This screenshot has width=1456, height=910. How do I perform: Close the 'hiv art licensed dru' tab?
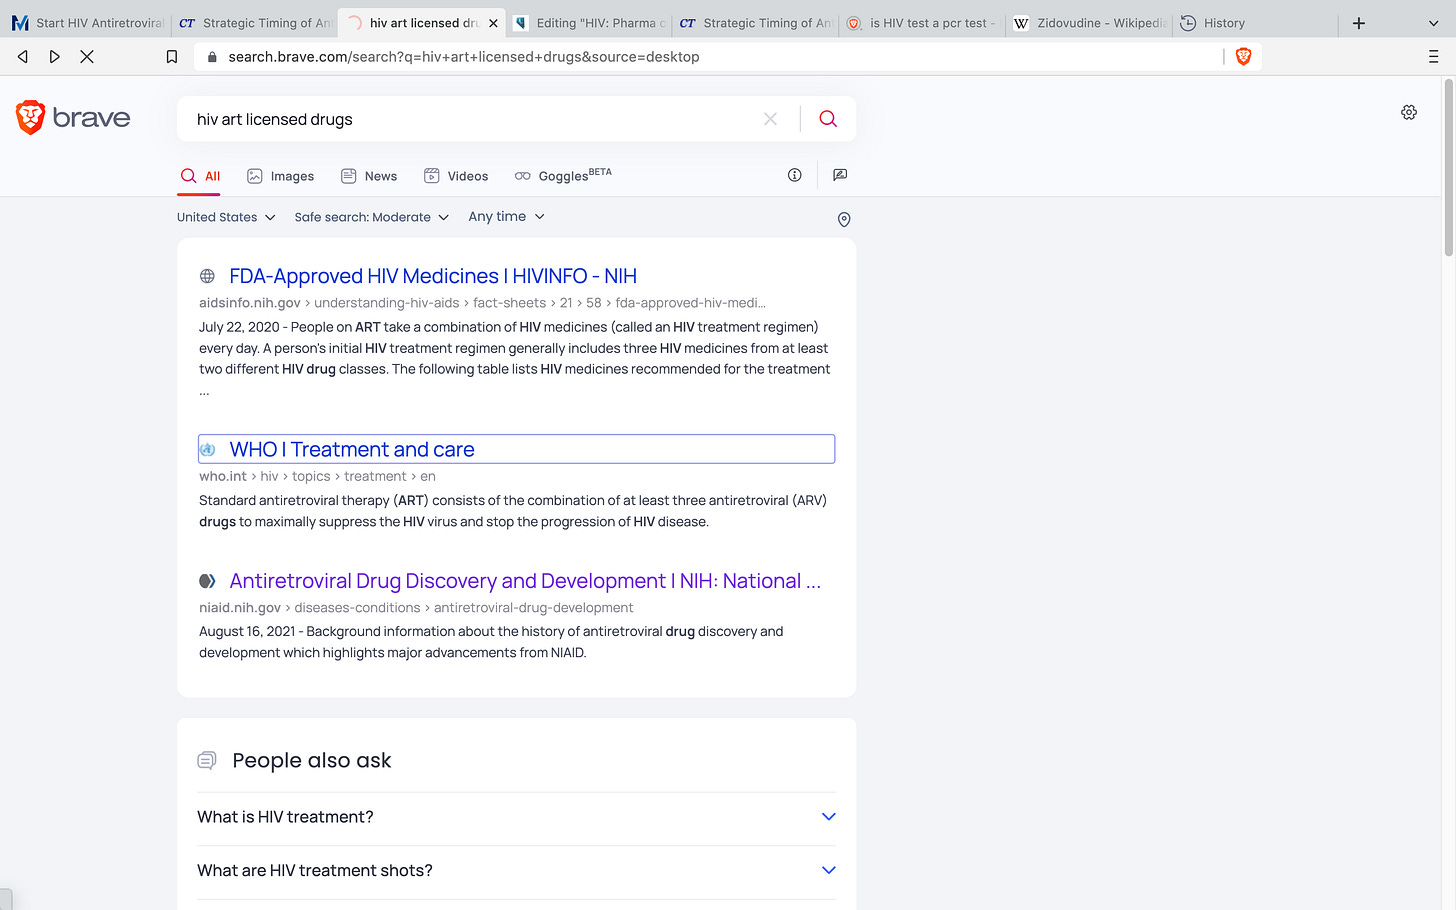[x=493, y=23]
